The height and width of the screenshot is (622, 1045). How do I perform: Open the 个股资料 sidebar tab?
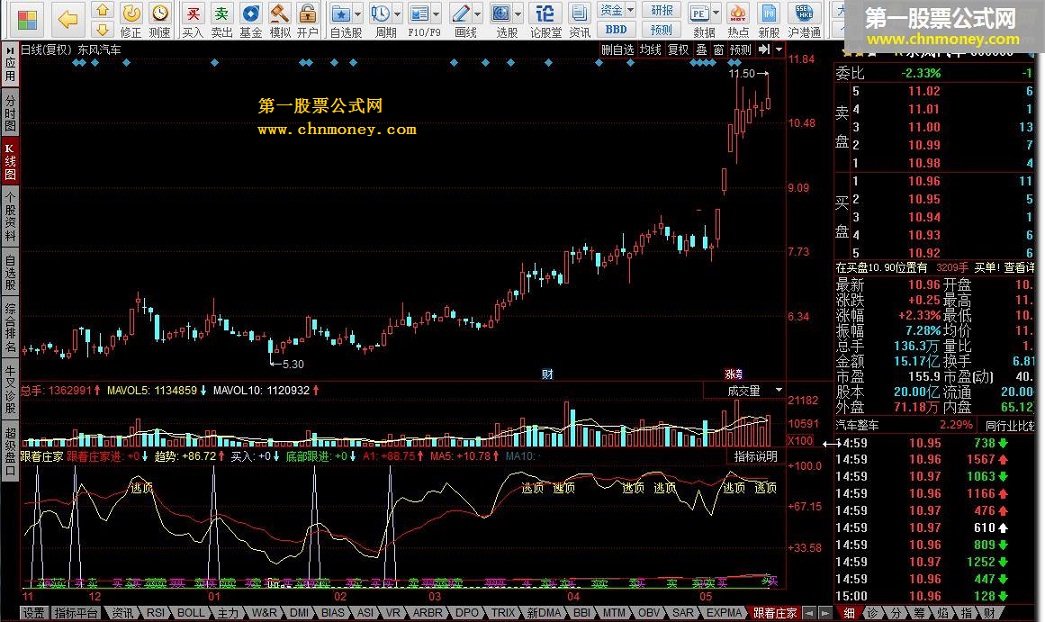point(10,216)
